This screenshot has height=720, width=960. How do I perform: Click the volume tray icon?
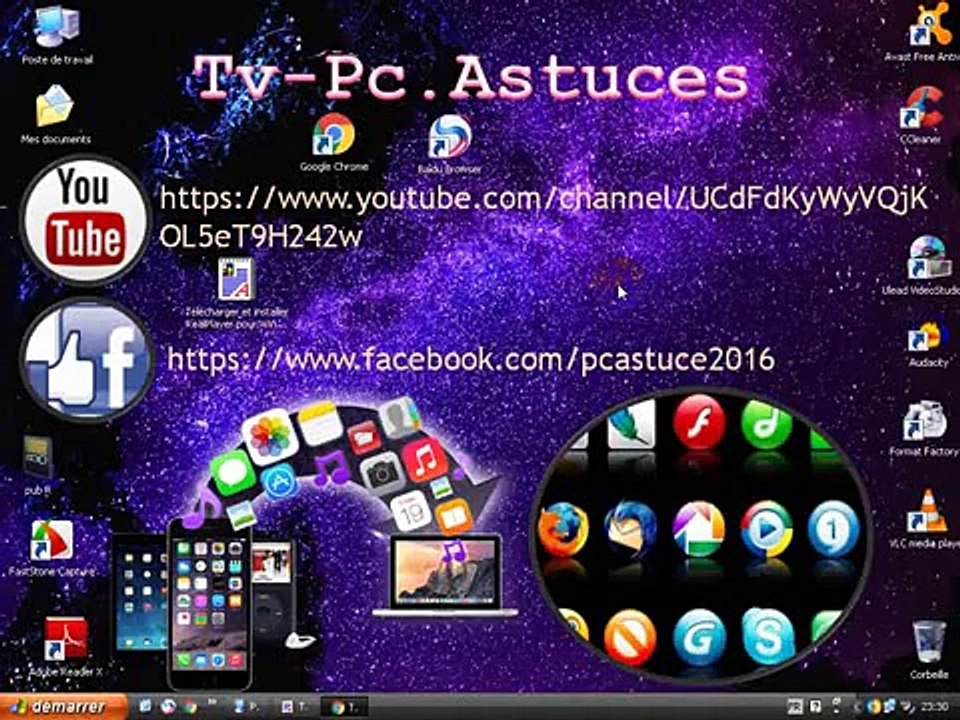909,707
